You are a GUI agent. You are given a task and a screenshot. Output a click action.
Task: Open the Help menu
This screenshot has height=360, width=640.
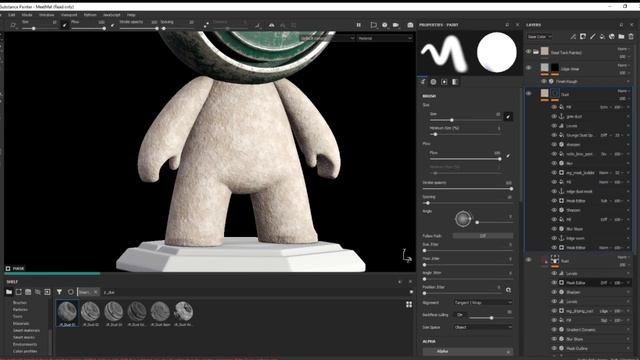coord(131,15)
